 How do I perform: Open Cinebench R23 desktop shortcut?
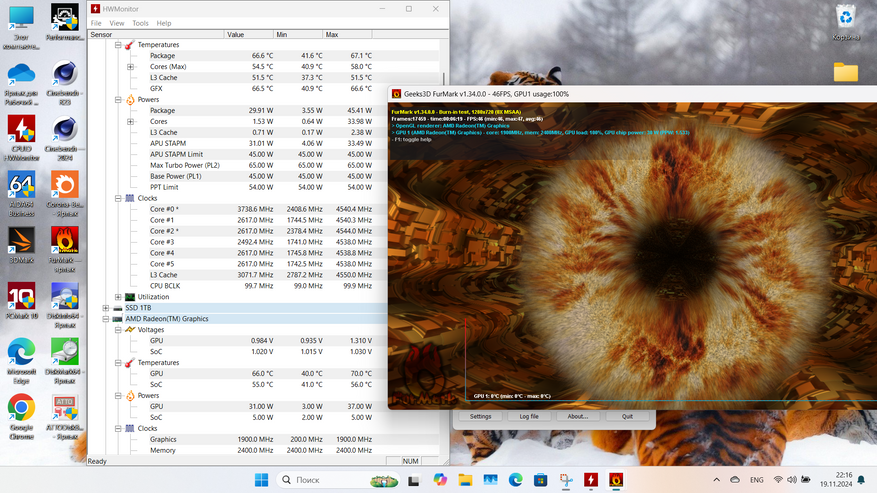pos(65,82)
